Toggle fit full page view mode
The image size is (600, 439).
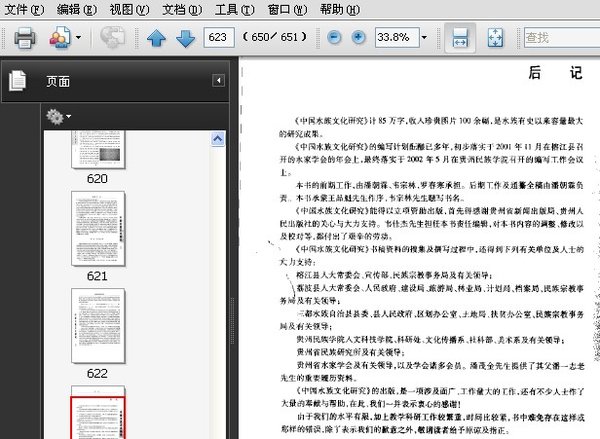[x=496, y=38]
